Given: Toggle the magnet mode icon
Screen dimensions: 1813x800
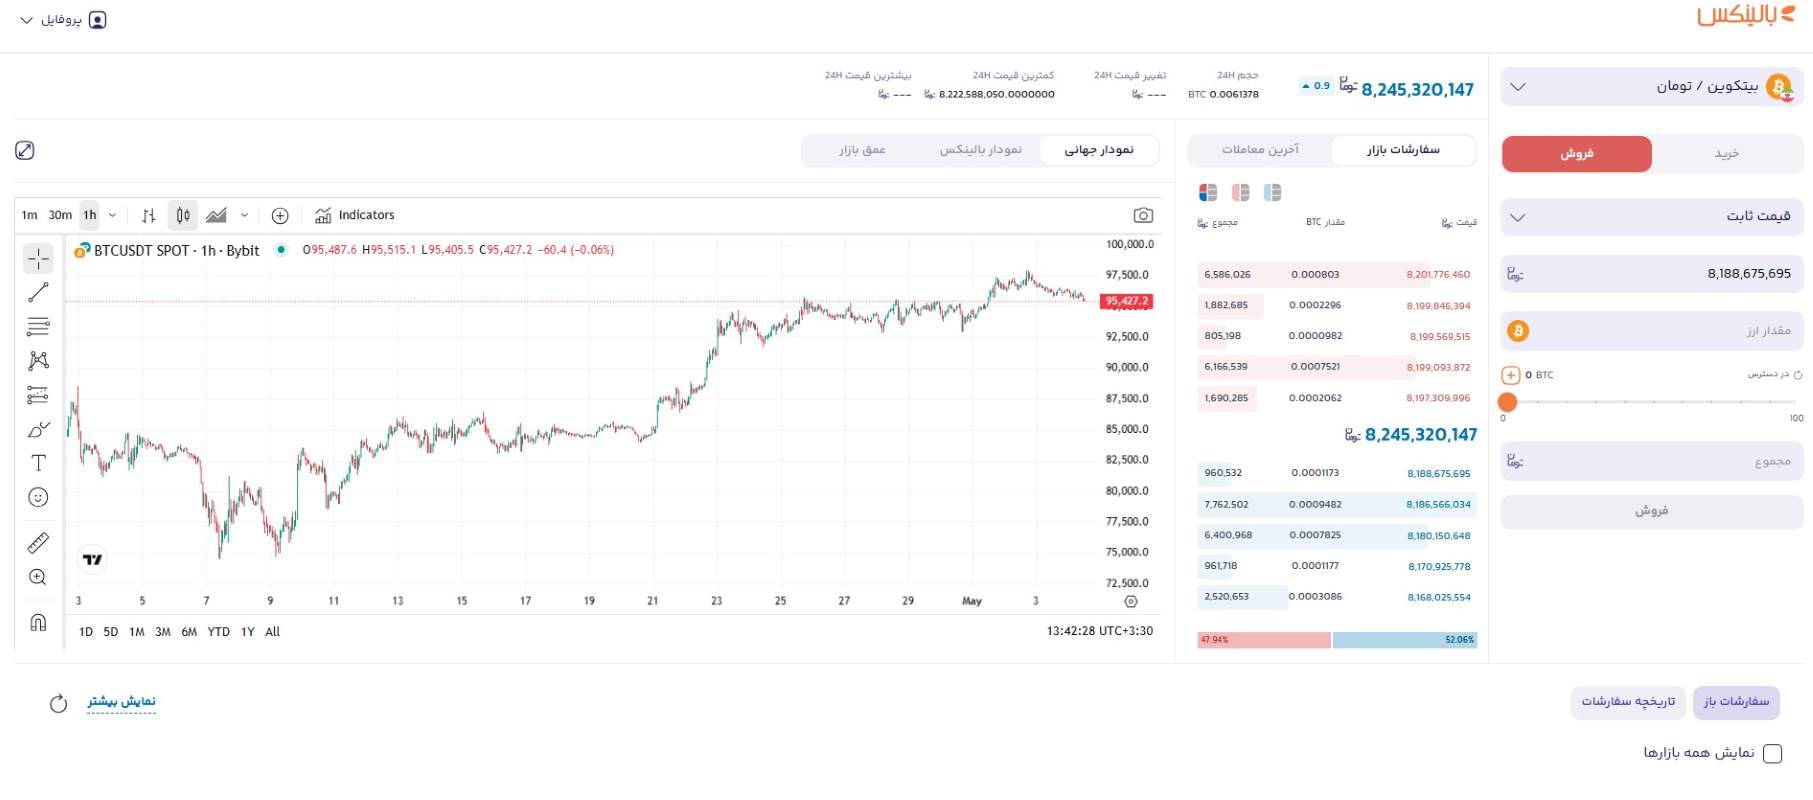Looking at the screenshot, I should 38,622.
